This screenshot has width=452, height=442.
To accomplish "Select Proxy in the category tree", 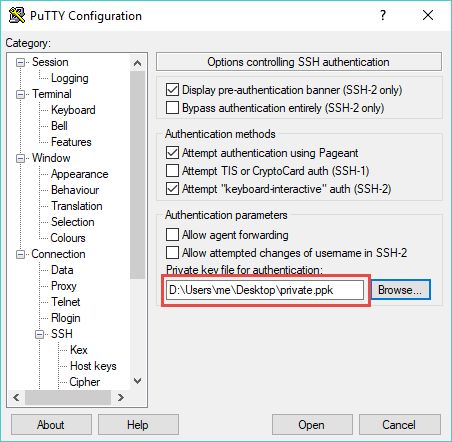I will pyautogui.click(x=64, y=286).
